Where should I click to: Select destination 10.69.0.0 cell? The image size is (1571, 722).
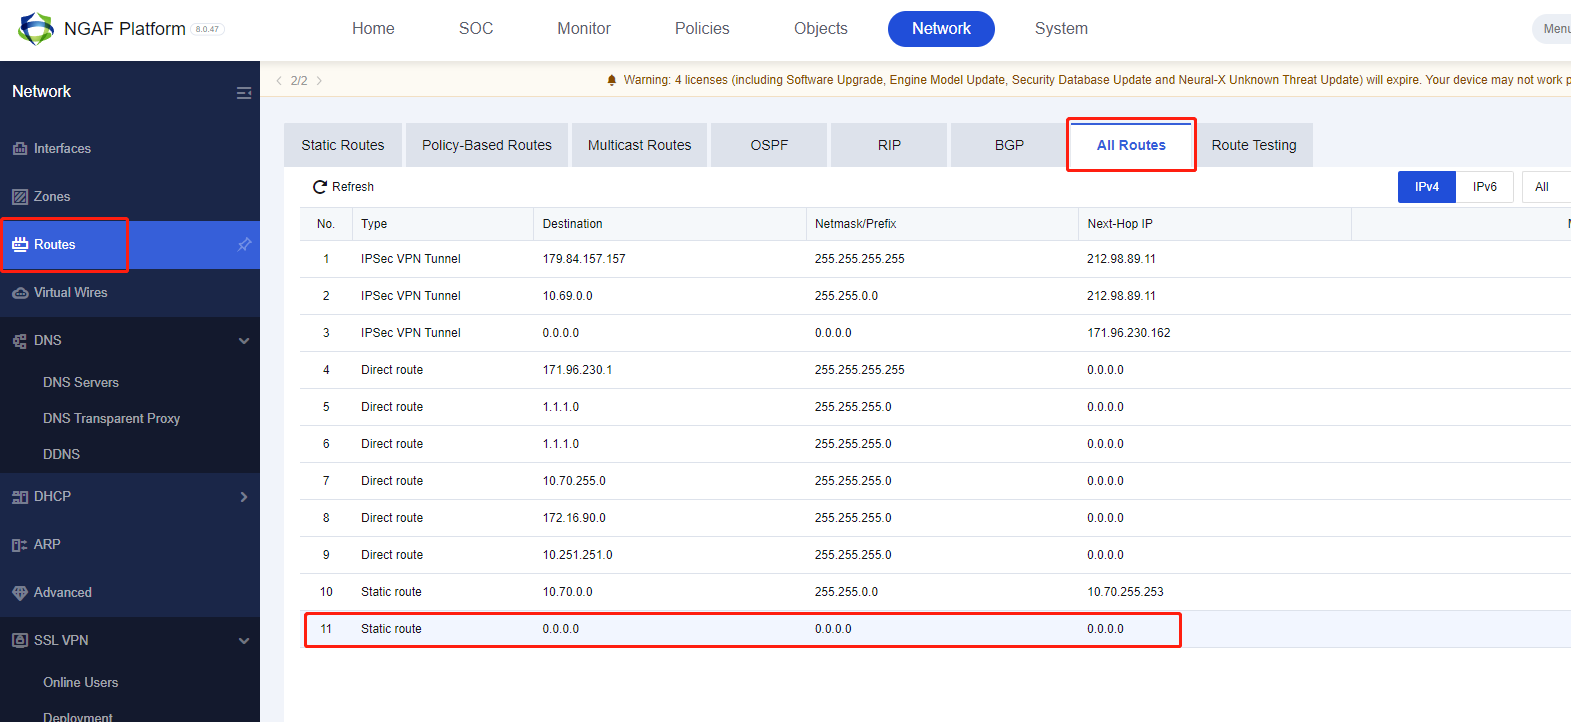pyautogui.click(x=568, y=296)
